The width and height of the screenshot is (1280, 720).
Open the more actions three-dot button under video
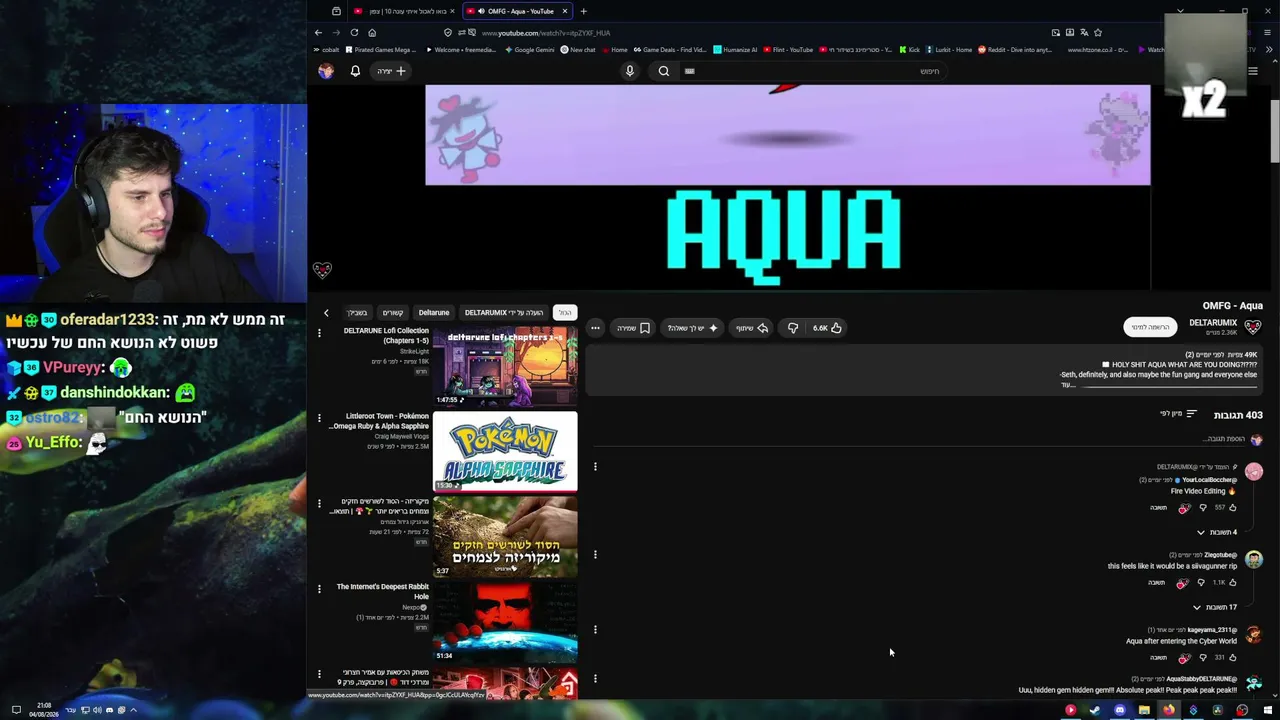(x=595, y=328)
